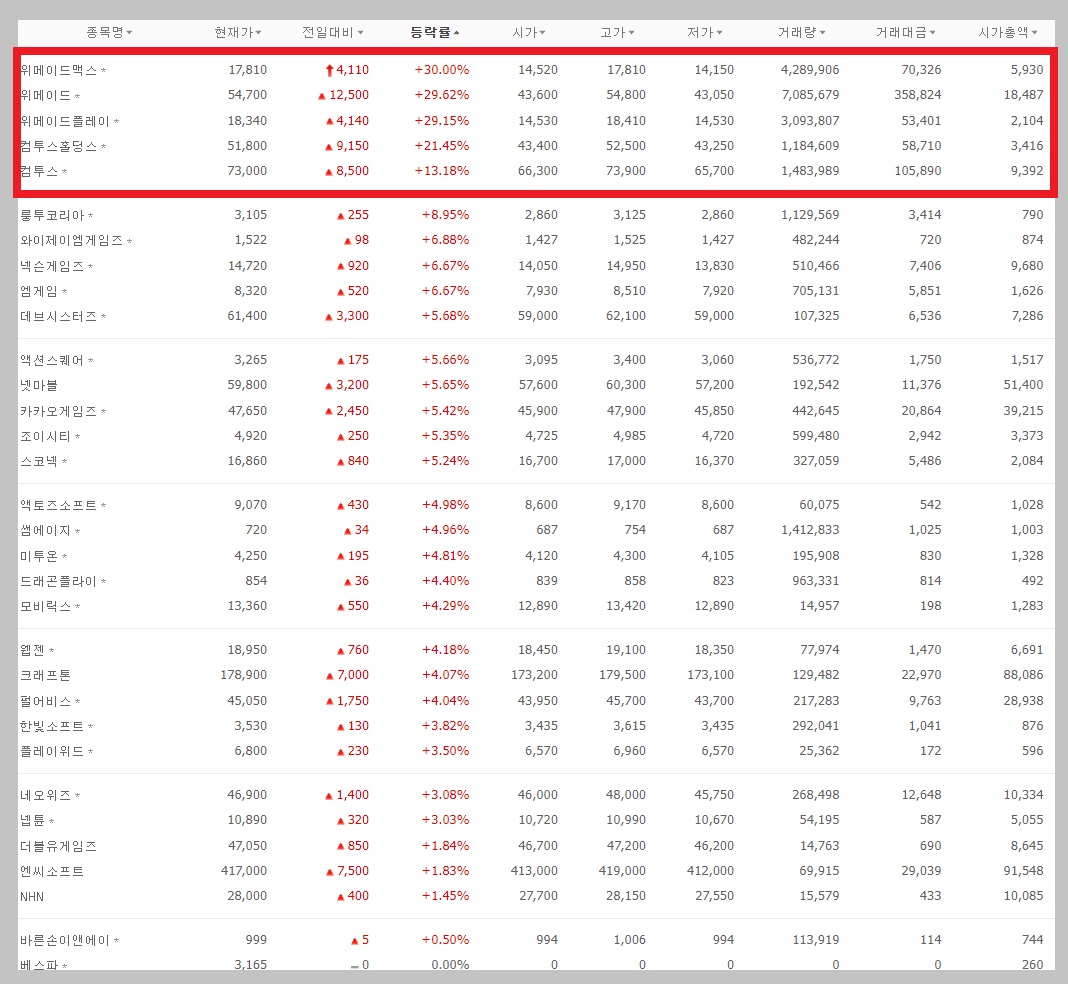Select NHN change rate +1.45%
Viewport: 1068px width, 984px height.
[445, 897]
